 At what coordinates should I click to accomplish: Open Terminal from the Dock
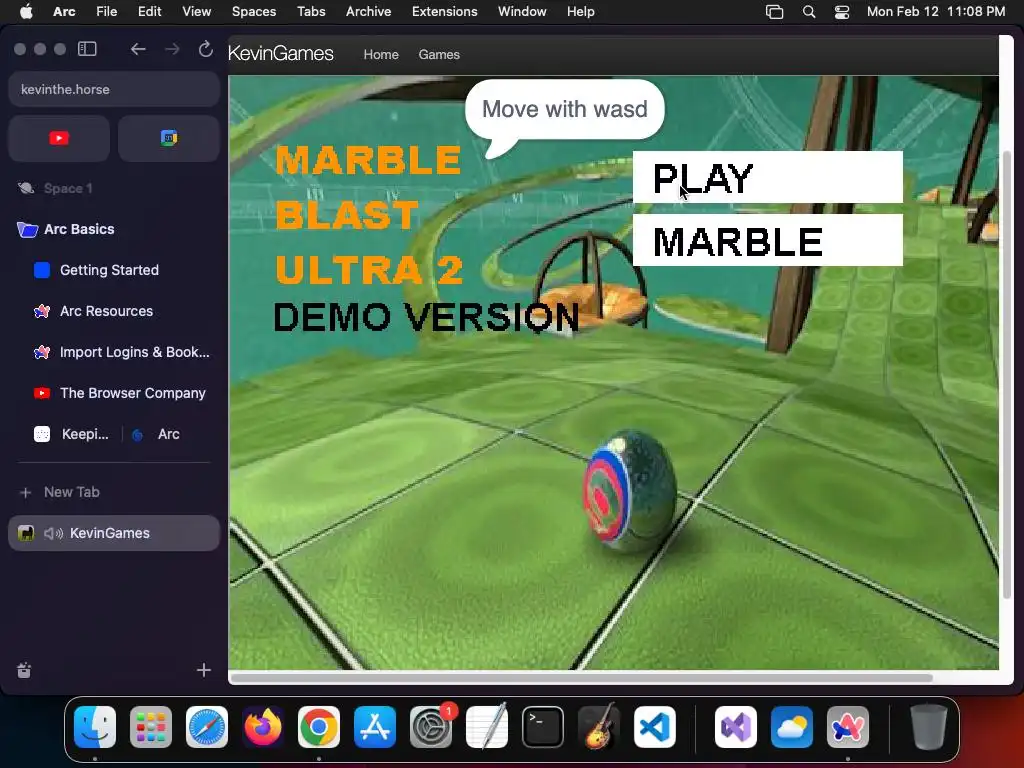tap(543, 727)
